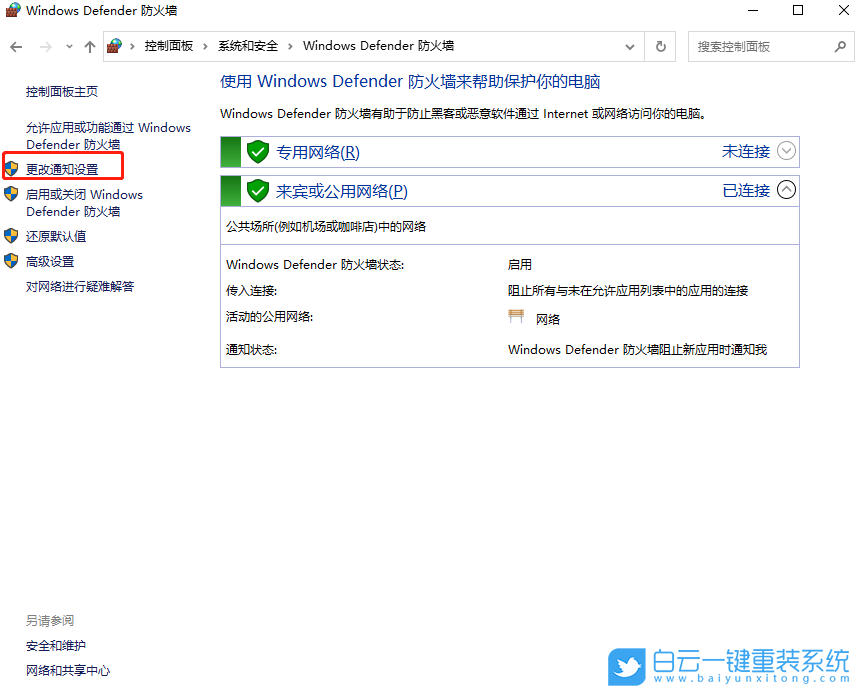Click the back navigation arrow

point(16,45)
